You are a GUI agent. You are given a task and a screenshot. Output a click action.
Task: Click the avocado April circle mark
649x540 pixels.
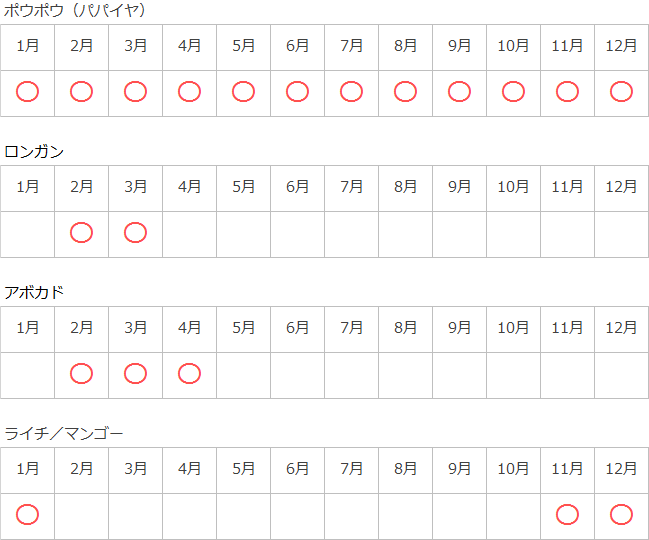click(189, 374)
